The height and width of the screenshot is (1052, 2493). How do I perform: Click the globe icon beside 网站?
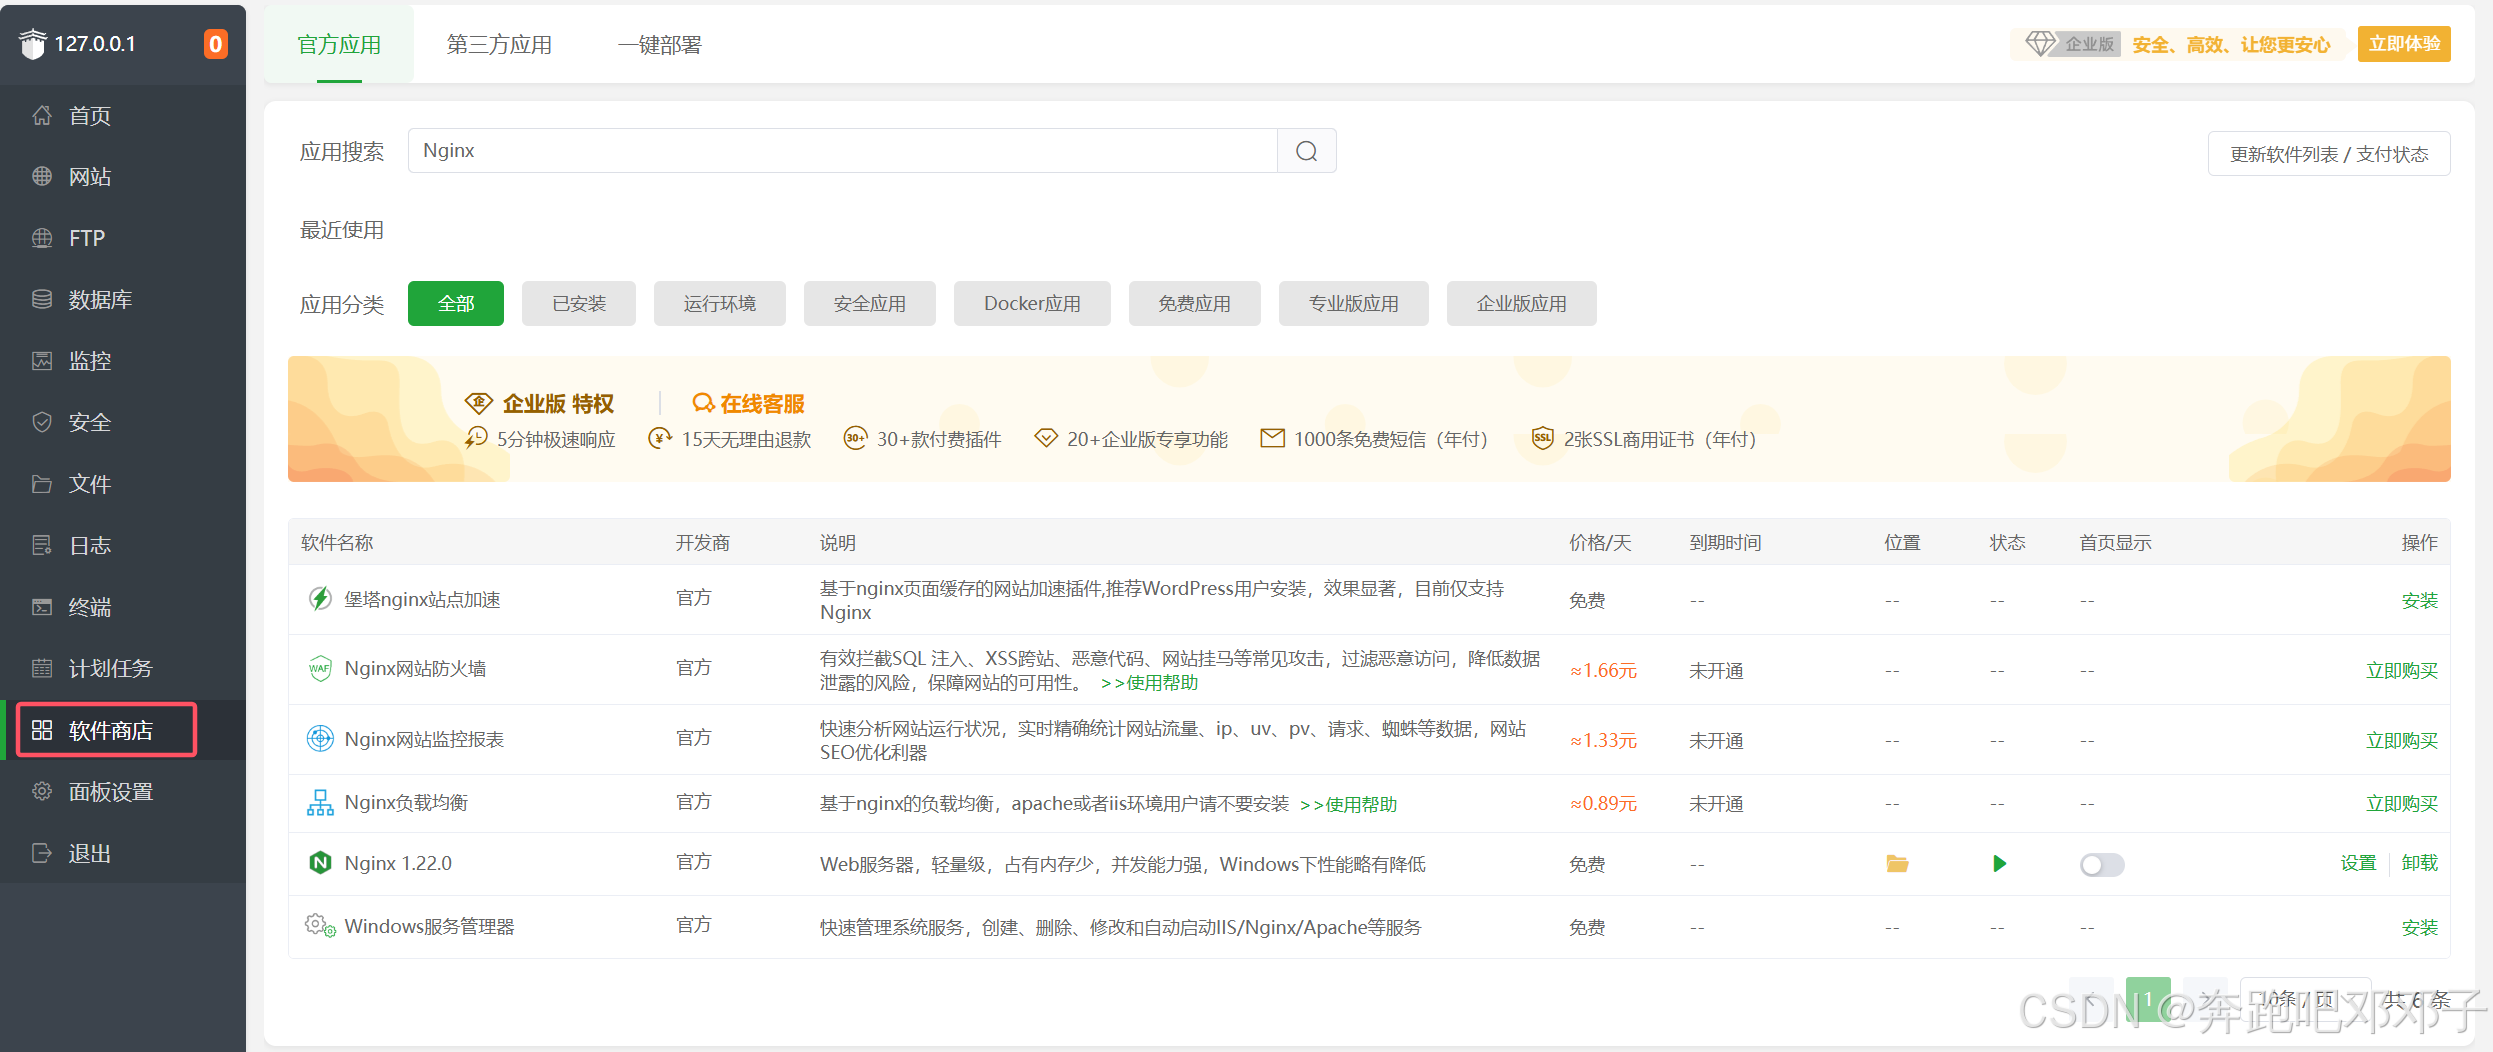(42, 176)
